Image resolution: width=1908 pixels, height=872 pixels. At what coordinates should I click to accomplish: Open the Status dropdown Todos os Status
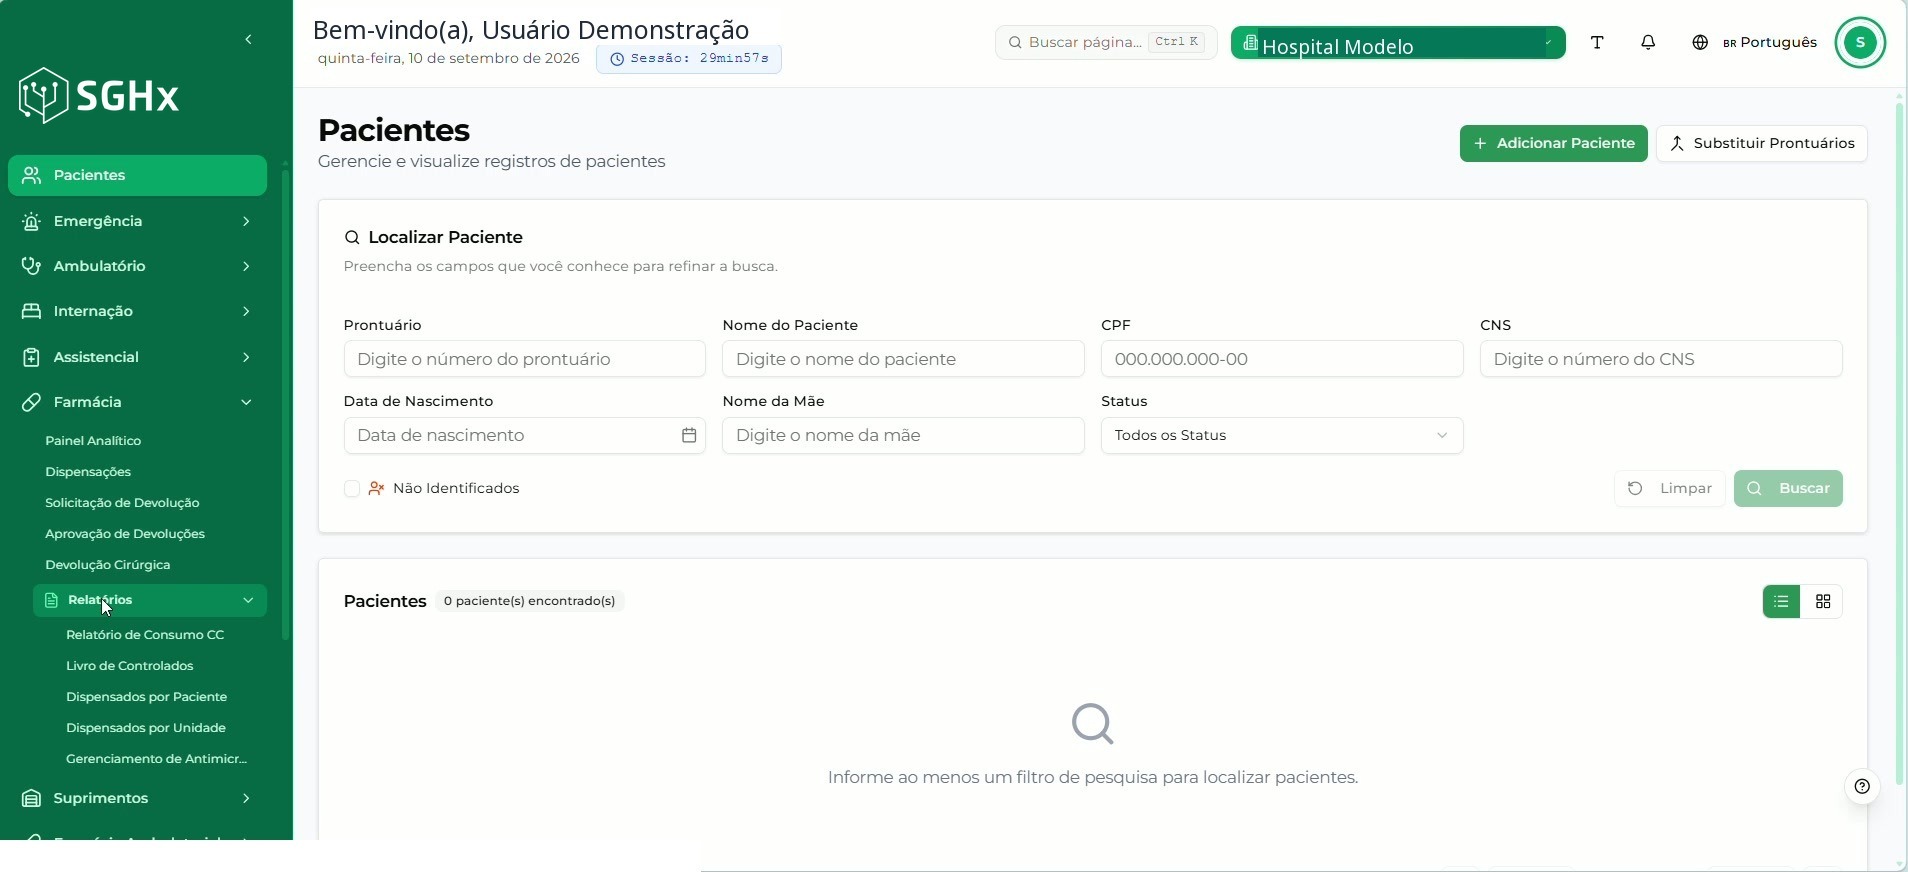tap(1282, 436)
